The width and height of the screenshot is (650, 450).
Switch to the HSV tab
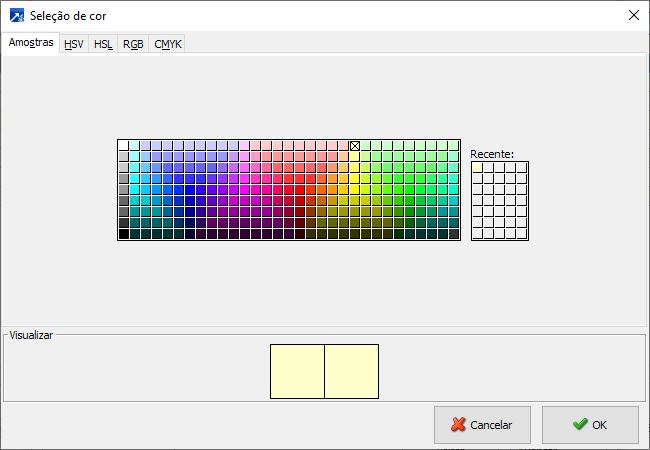(74, 44)
